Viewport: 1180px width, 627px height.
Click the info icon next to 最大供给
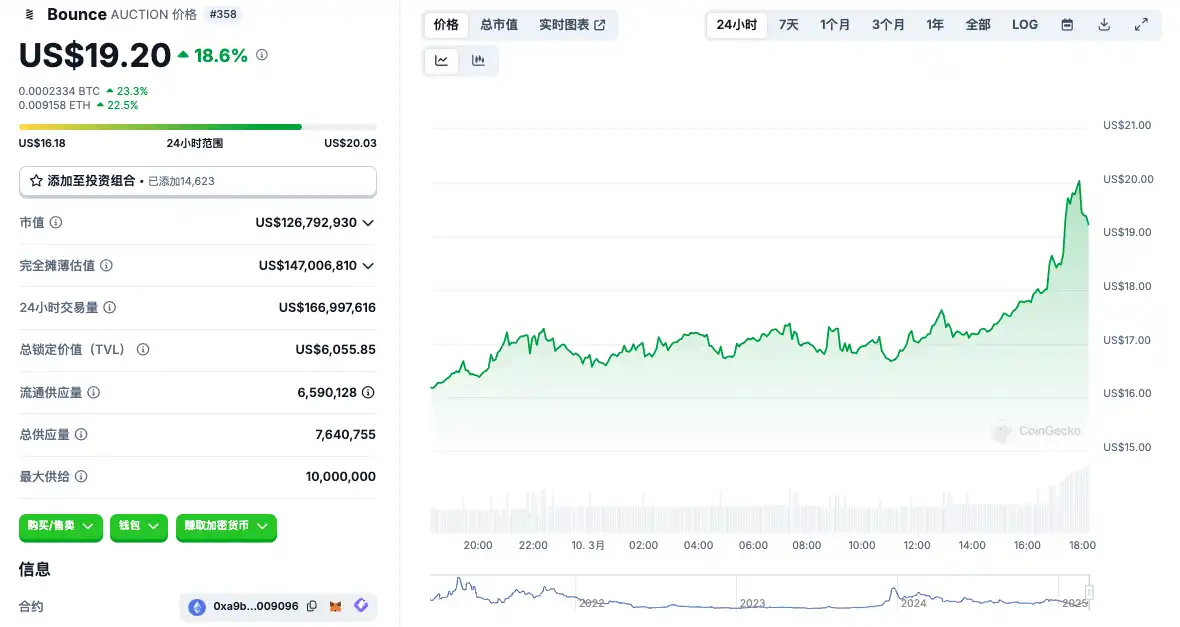(x=81, y=476)
